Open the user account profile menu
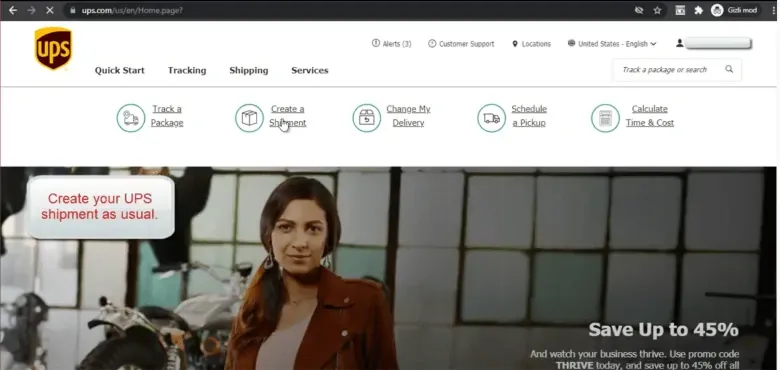Viewport: 780px width, 370px height. coord(713,43)
